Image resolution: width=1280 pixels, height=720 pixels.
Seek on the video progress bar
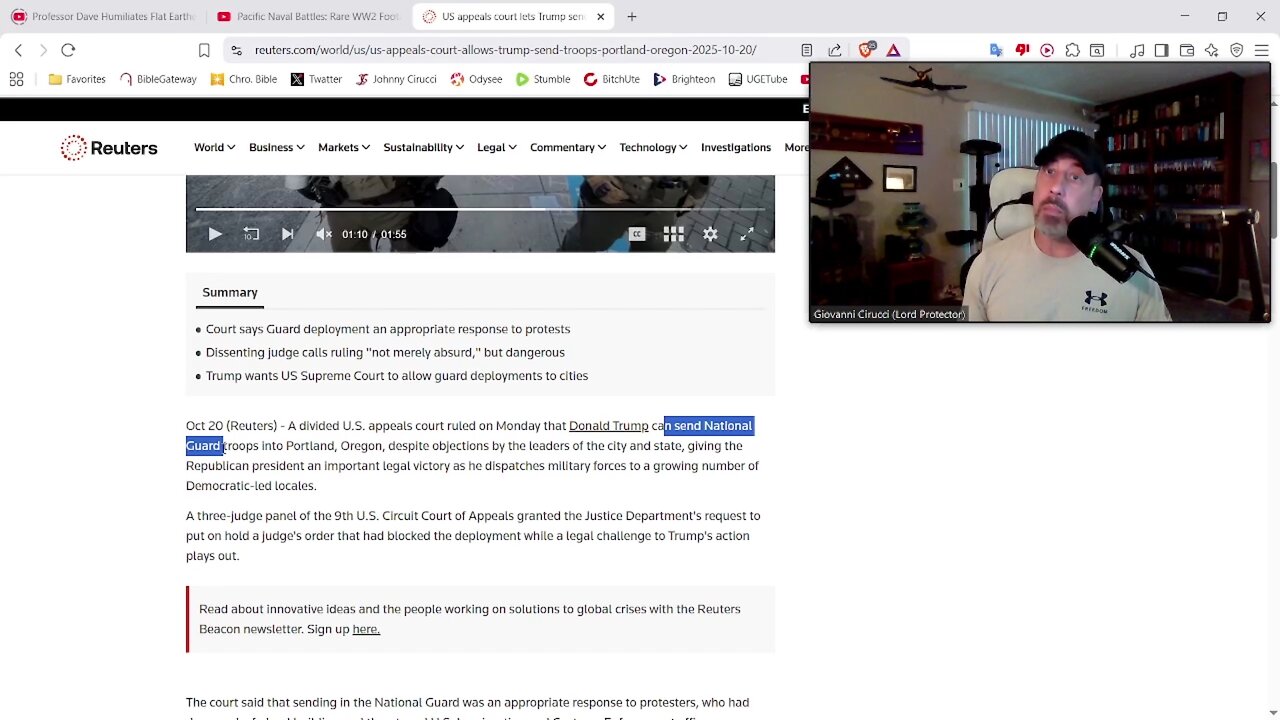tap(480, 210)
